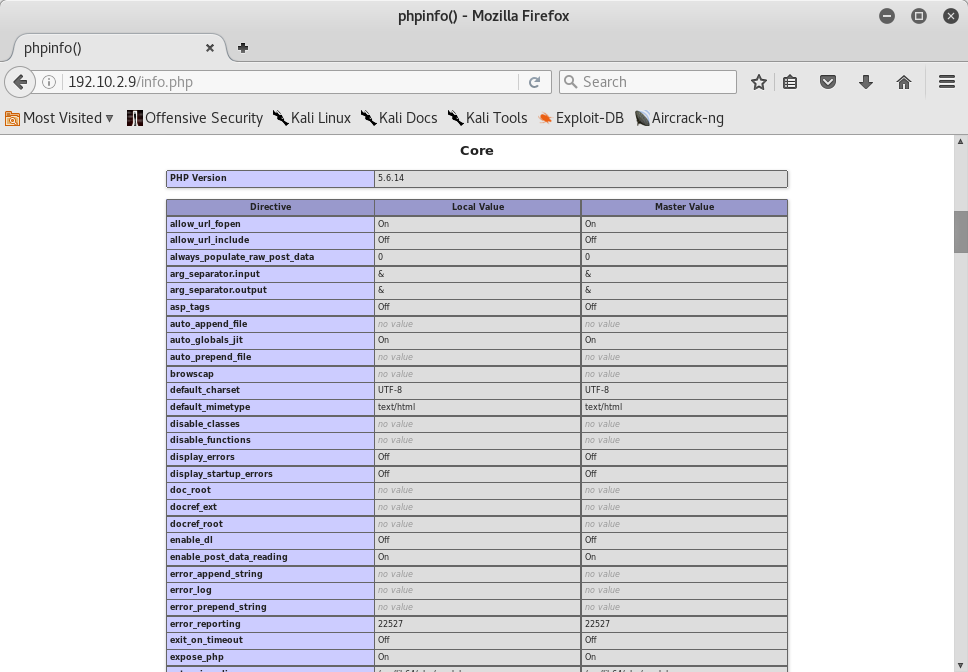The width and height of the screenshot is (968, 672).
Task: Click the site information info icon
Action: [47, 81]
